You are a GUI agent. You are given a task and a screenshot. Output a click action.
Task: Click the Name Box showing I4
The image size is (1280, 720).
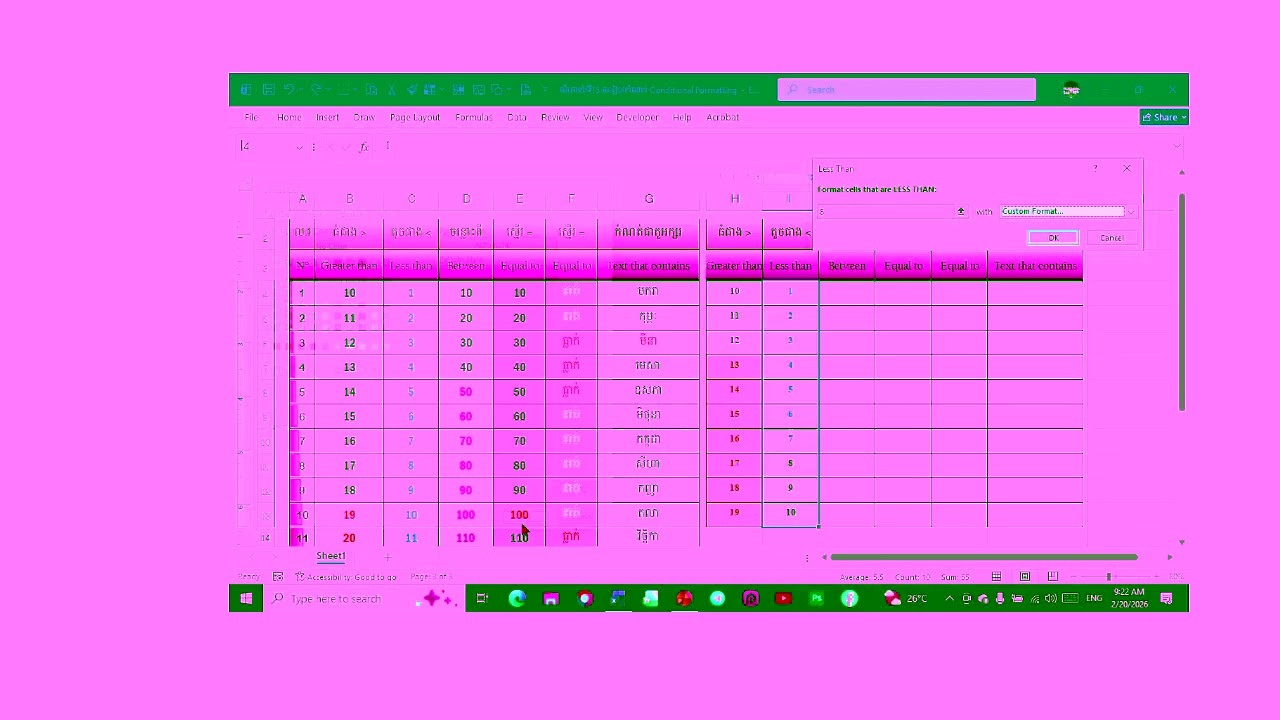click(265, 146)
